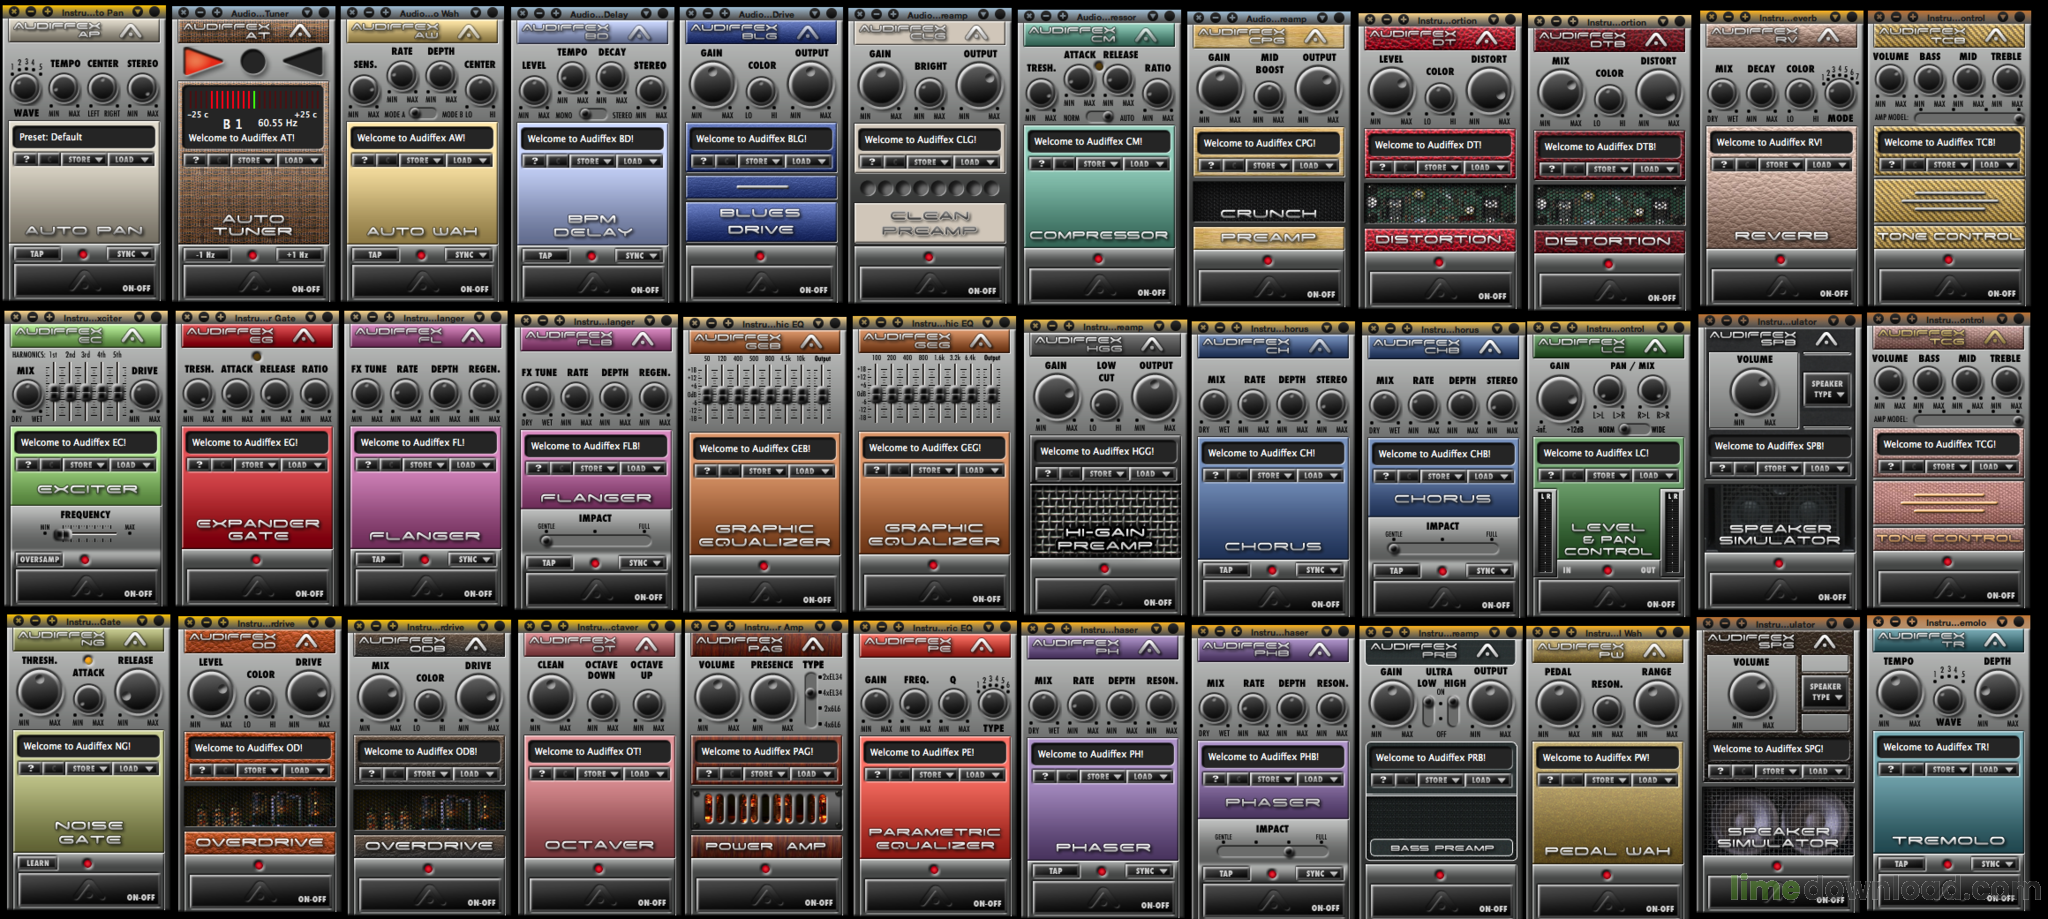Open '?' help in Clean Preamp

[872, 162]
